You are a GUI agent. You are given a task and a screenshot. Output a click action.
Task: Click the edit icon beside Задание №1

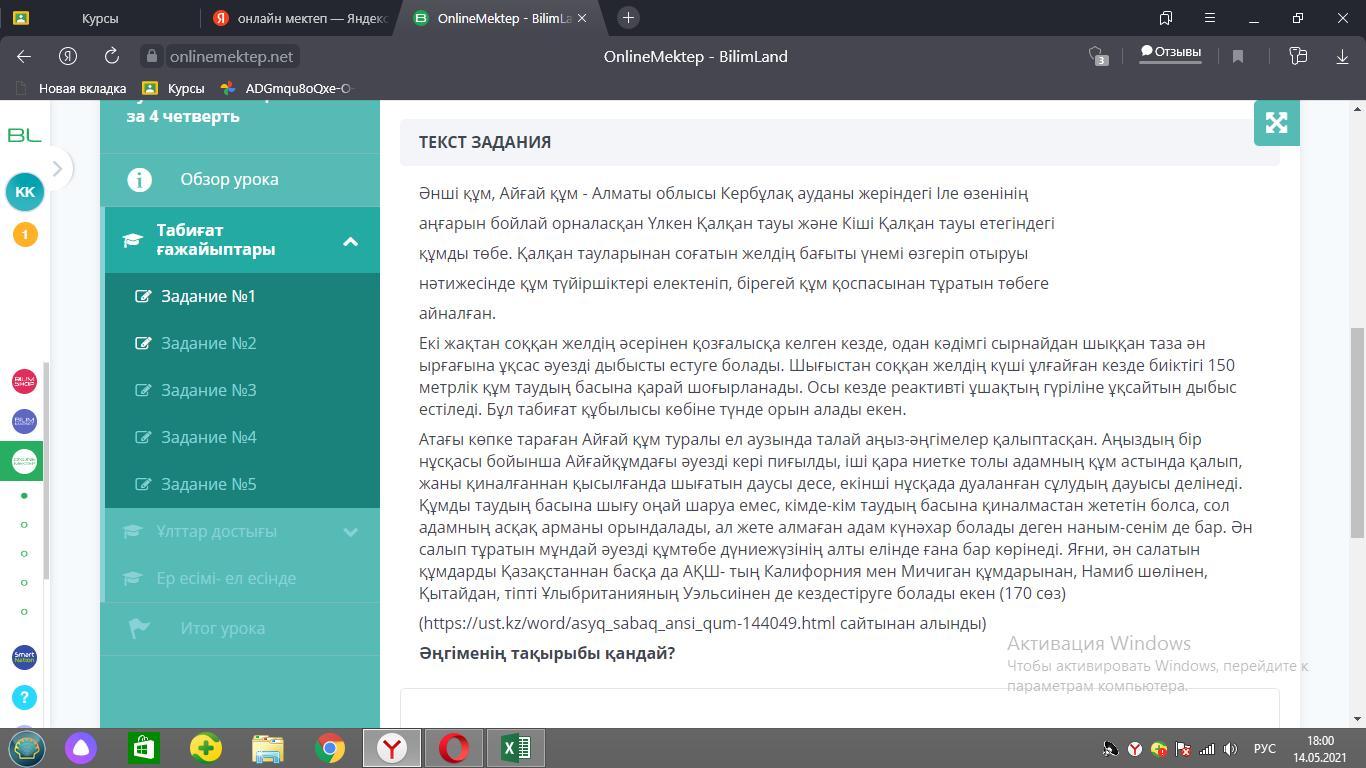coord(144,296)
